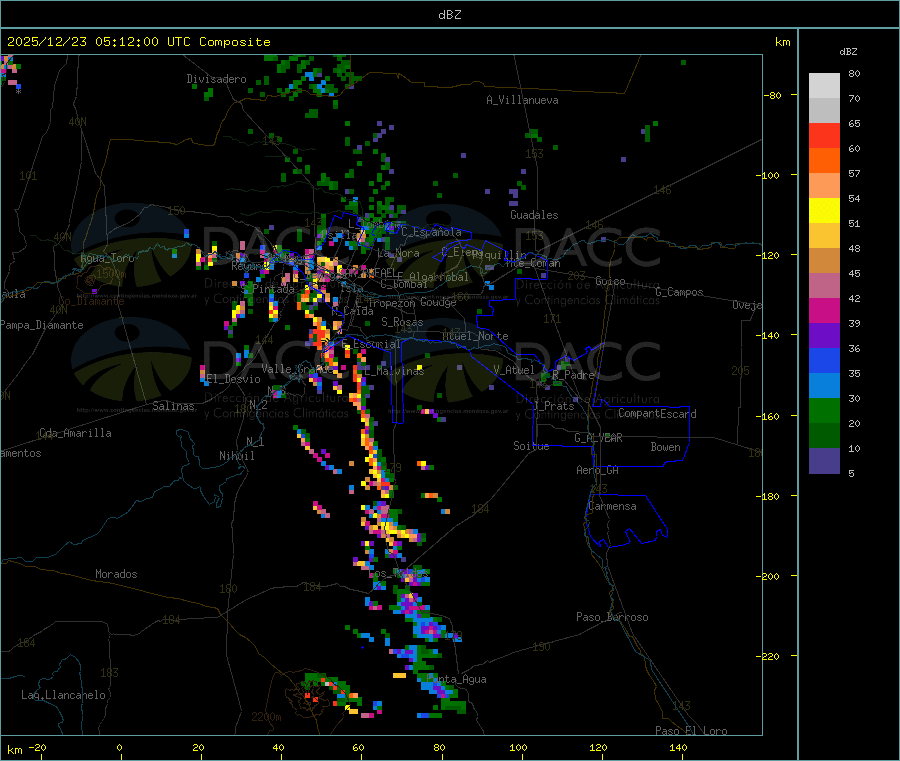Select the Paso_El_Loro label
The image size is (900, 761).
(x=692, y=731)
